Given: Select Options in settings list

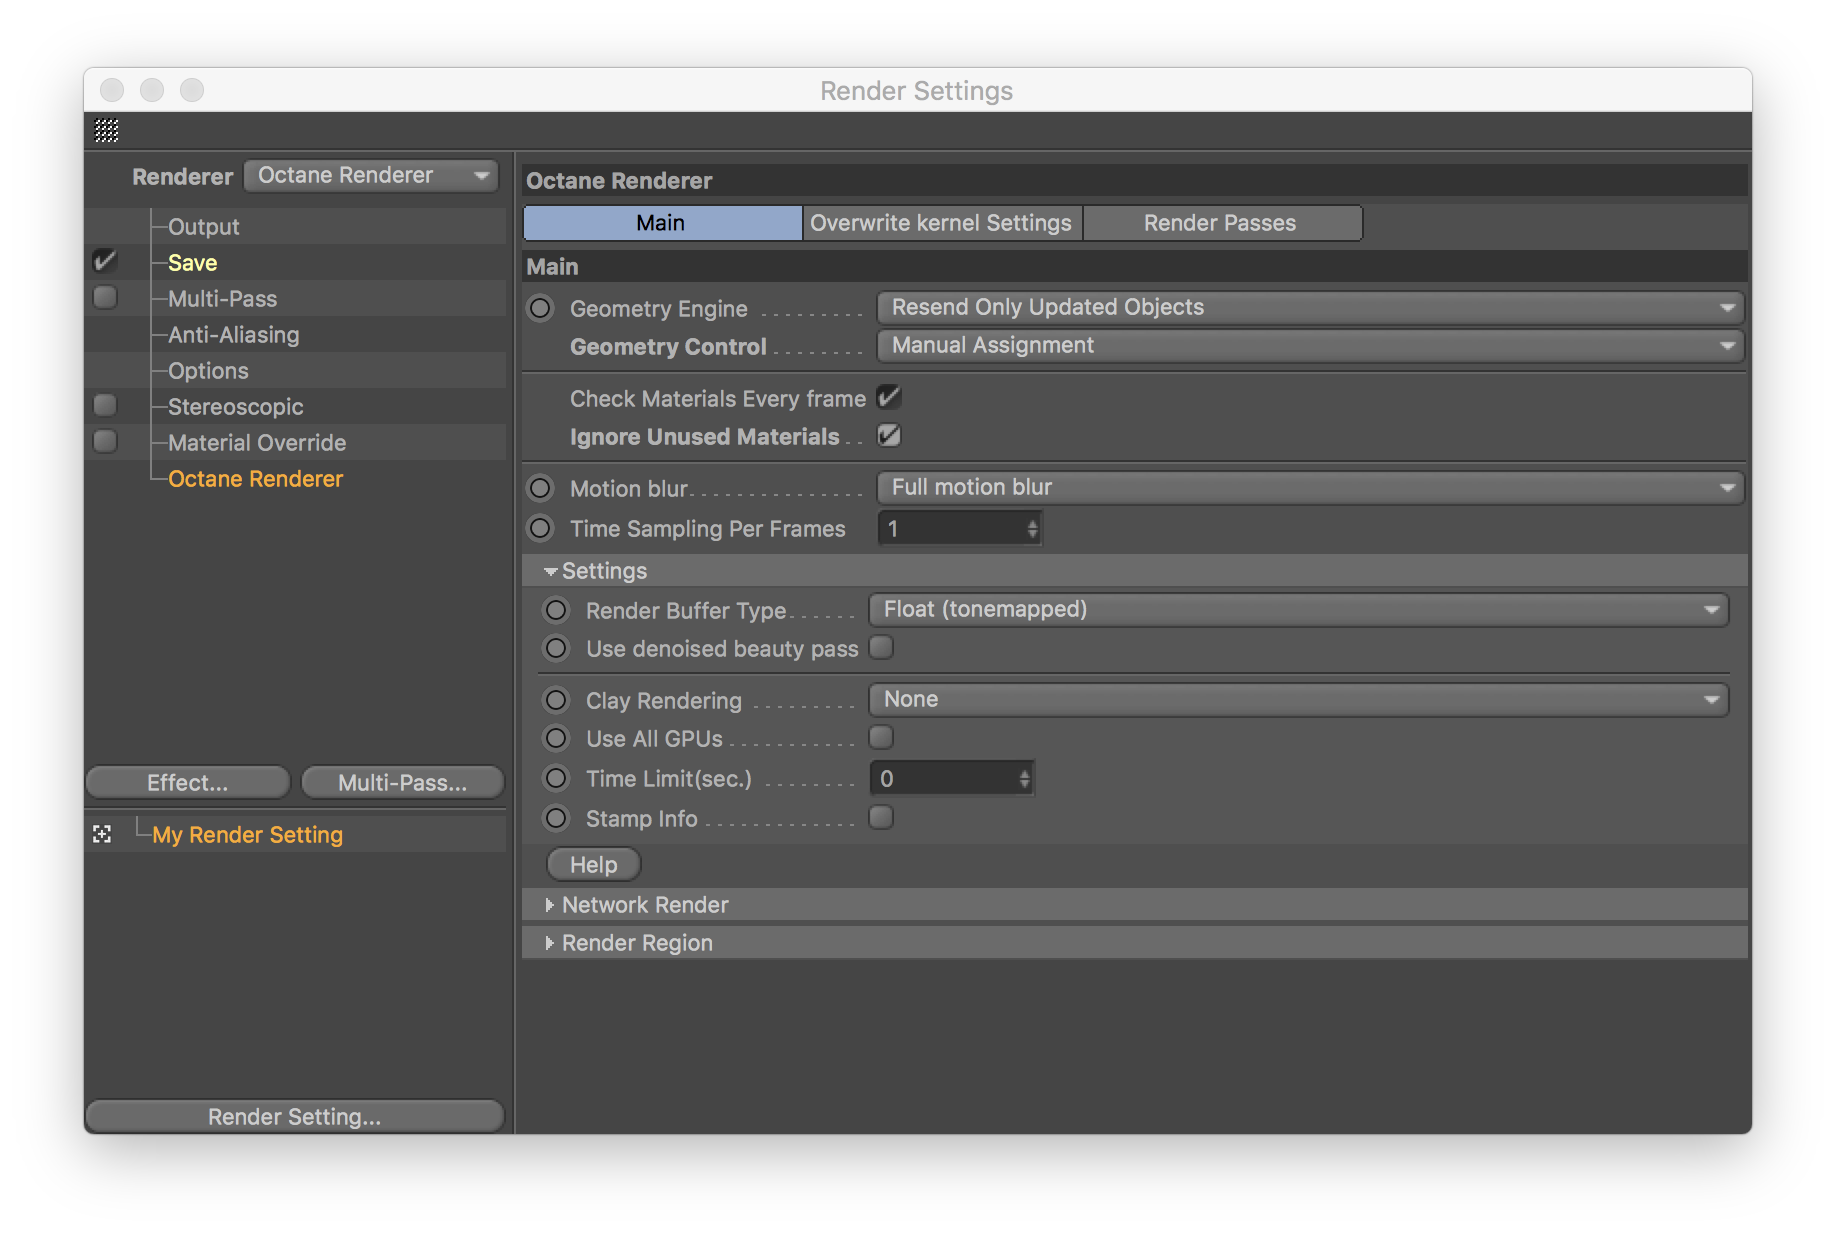Looking at the screenshot, I should pyautogui.click(x=208, y=371).
